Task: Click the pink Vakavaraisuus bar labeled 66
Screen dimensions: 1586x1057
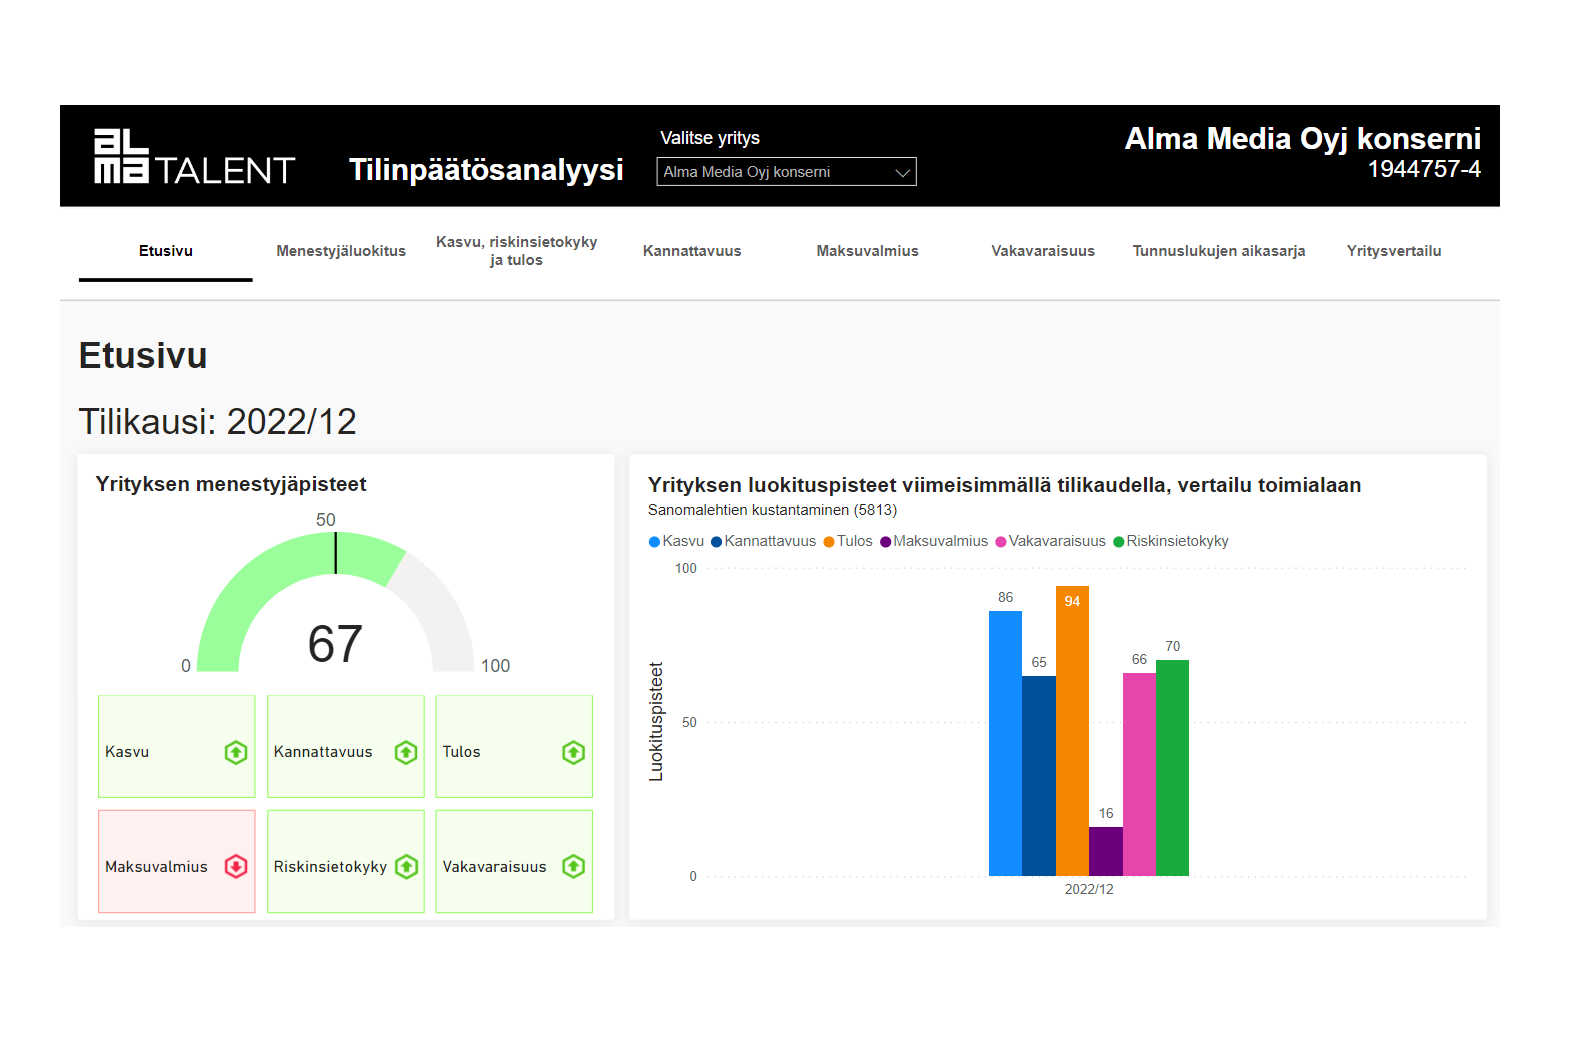Action: [1139, 775]
